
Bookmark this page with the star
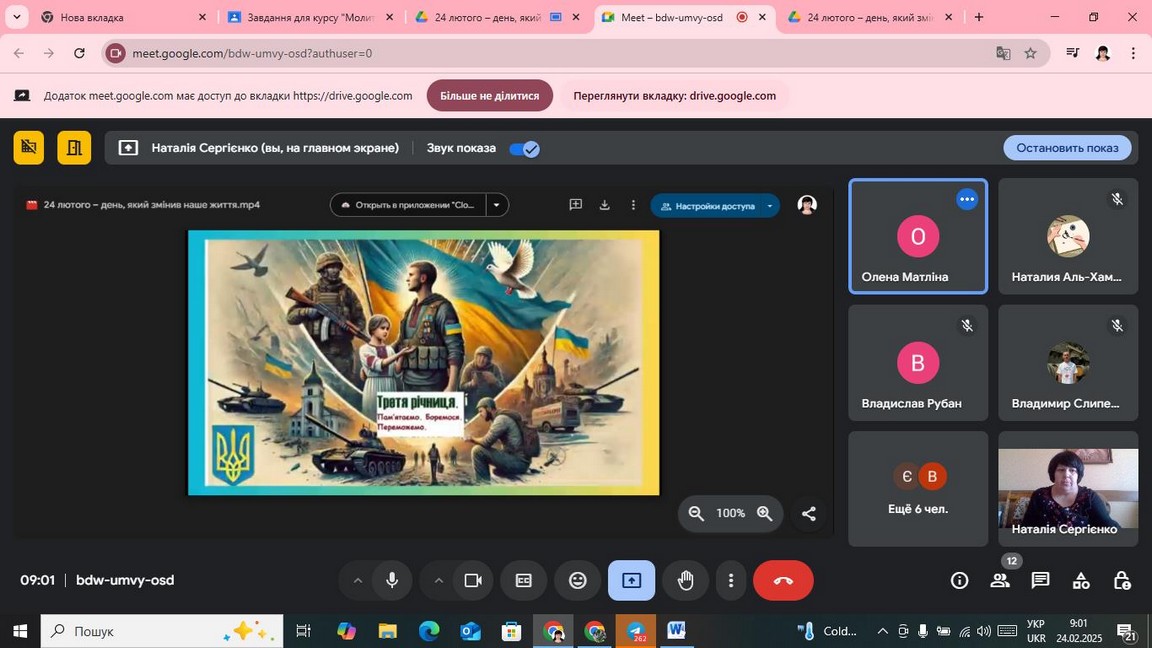click(x=1031, y=53)
